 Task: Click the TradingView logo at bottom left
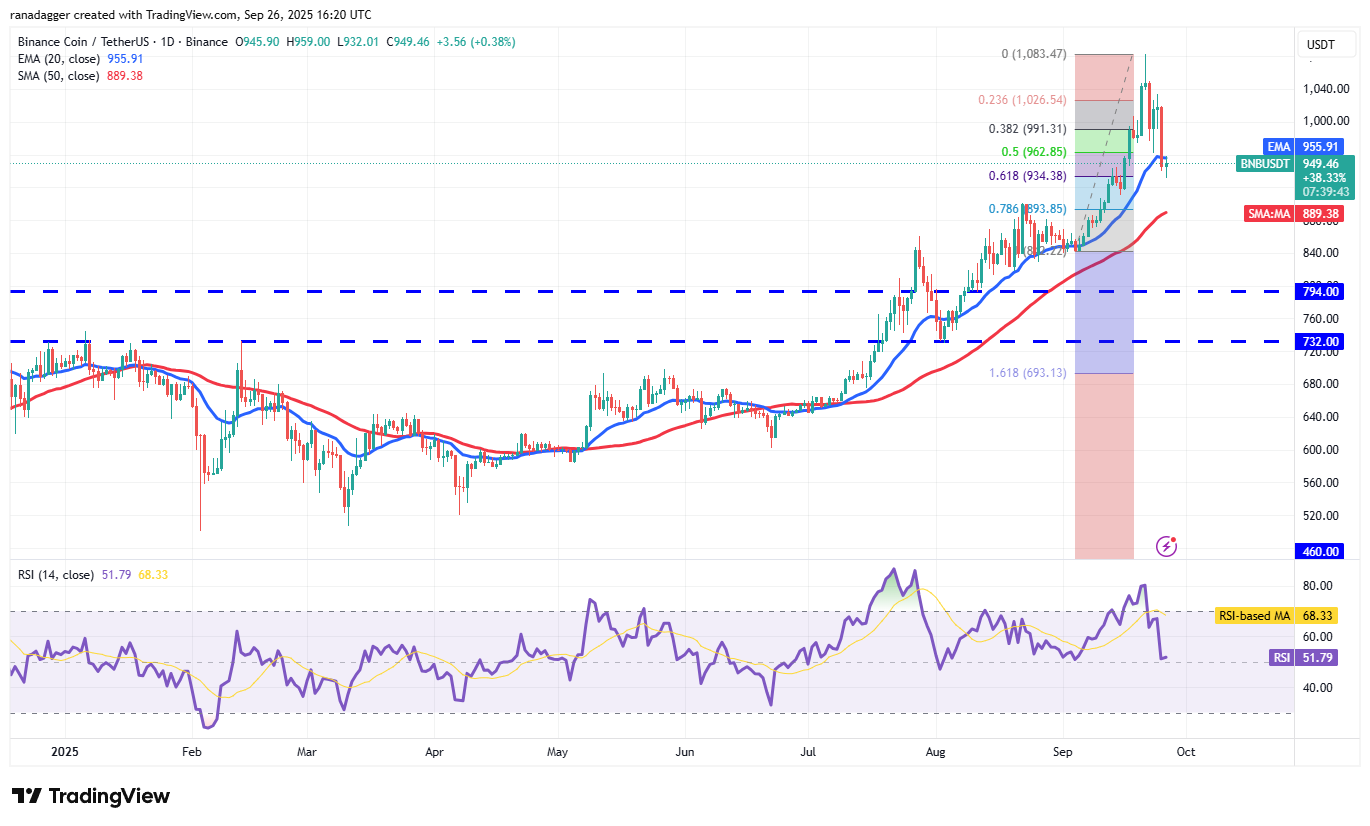coord(91,796)
